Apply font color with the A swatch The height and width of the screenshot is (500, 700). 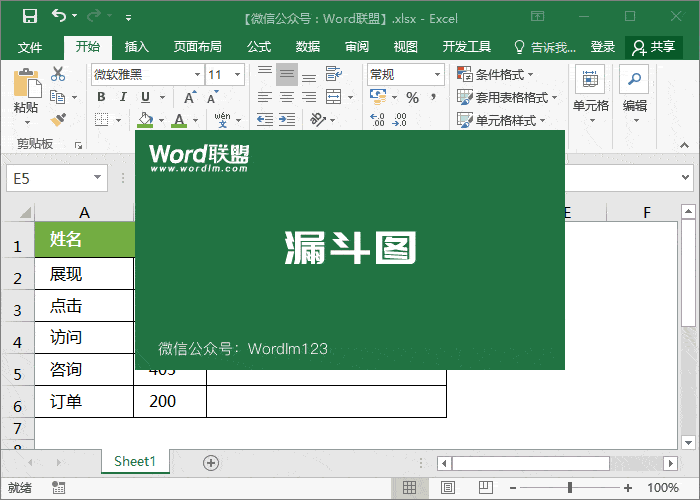click(x=179, y=120)
